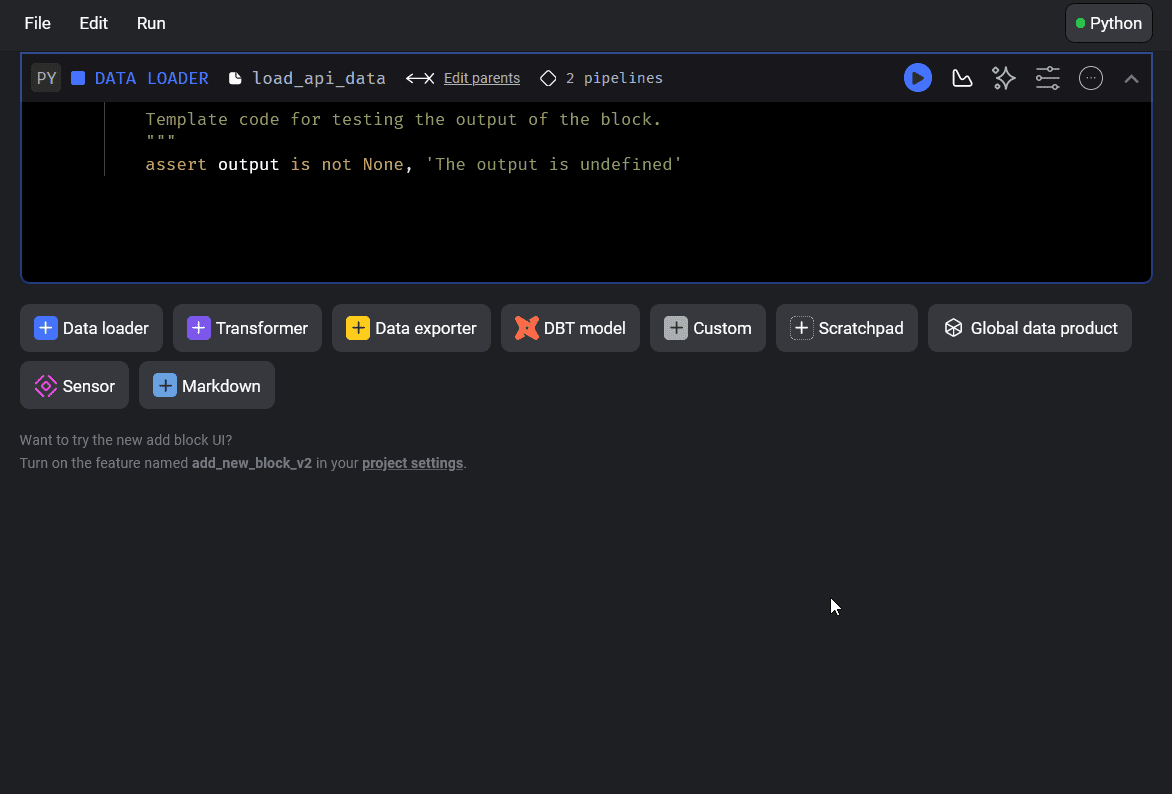Open block settings sliders icon

pos(1047,78)
